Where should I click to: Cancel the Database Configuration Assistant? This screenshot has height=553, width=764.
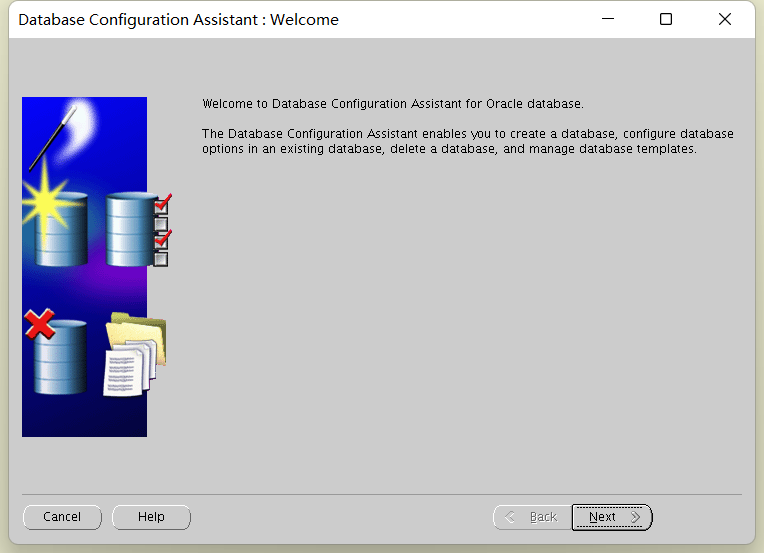point(62,517)
